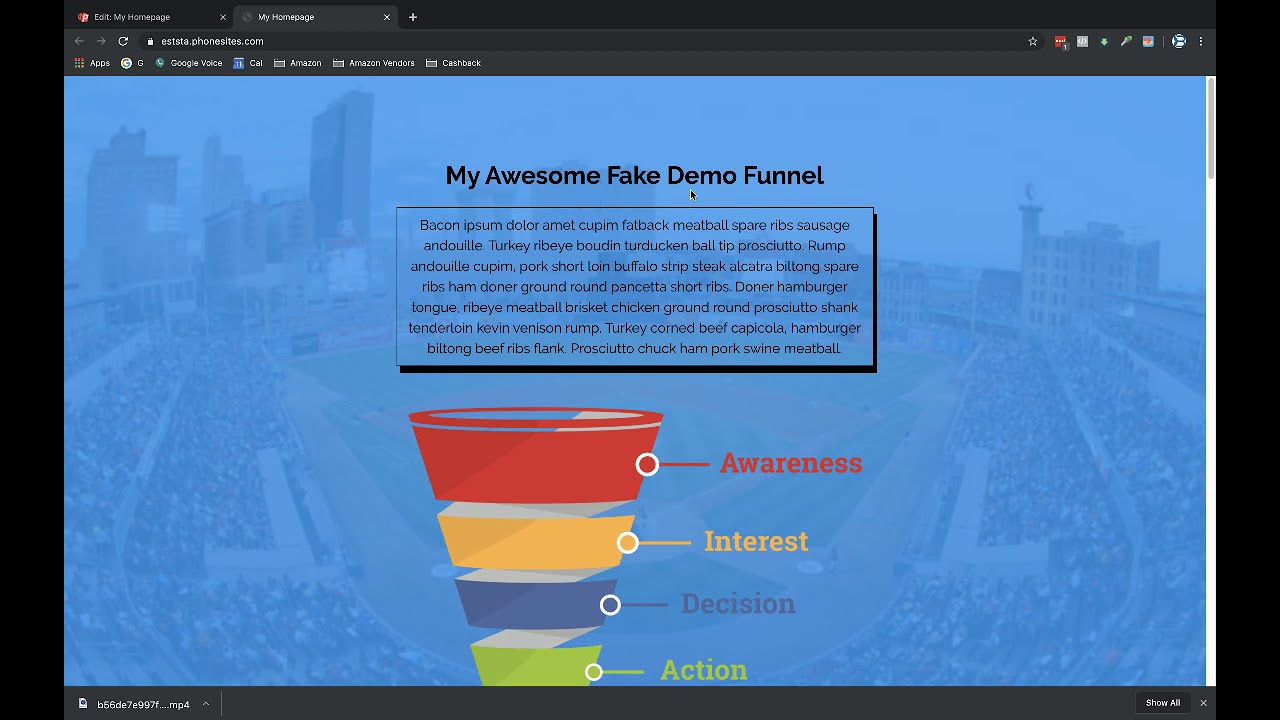Open the Google Voice bookmark
The image size is (1280, 720).
coord(188,63)
